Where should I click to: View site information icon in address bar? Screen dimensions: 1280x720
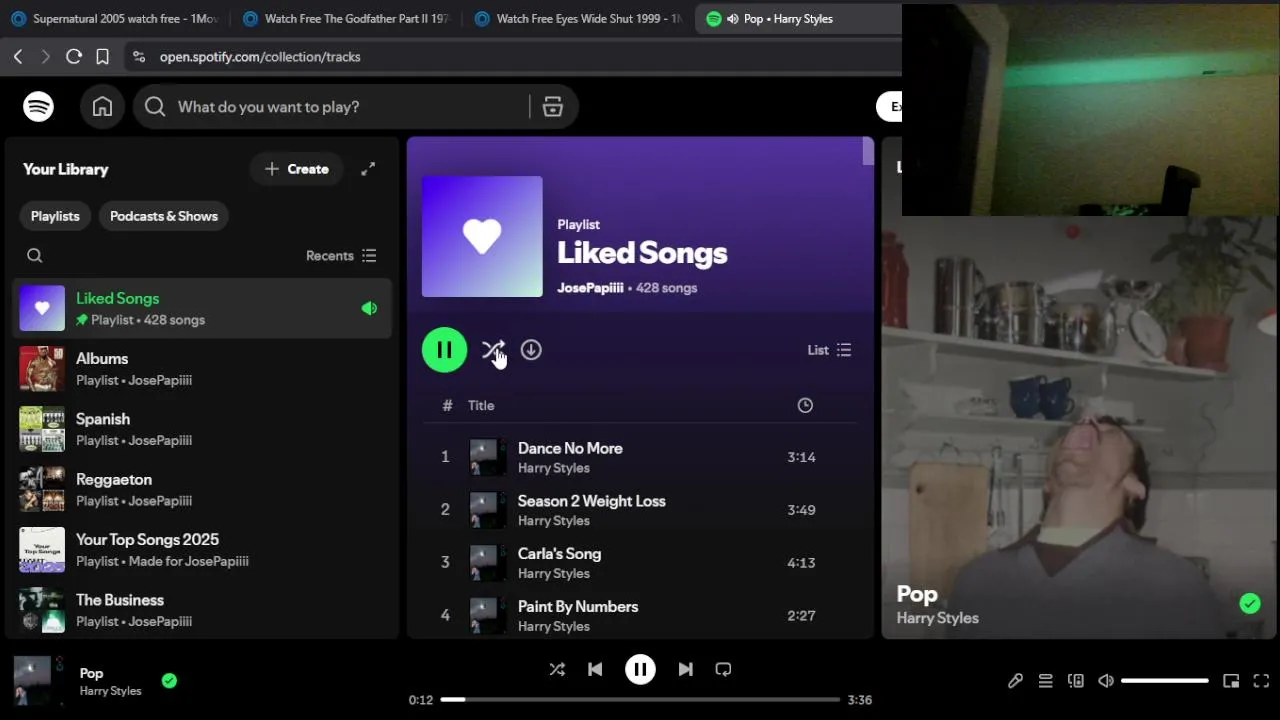click(x=139, y=57)
